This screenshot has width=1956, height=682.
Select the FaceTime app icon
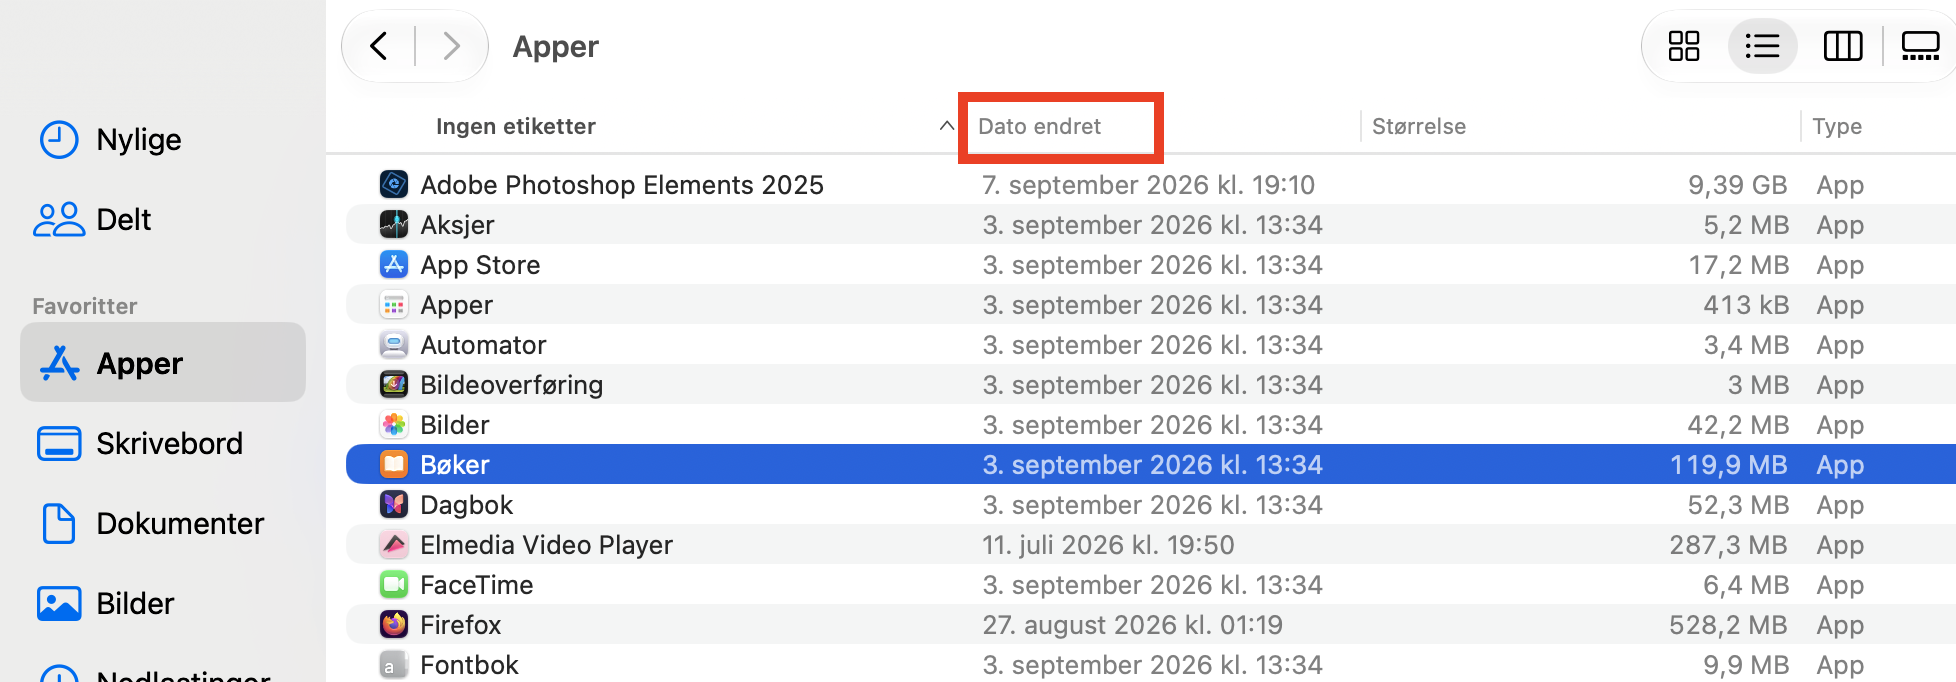[x=394, y=584]
